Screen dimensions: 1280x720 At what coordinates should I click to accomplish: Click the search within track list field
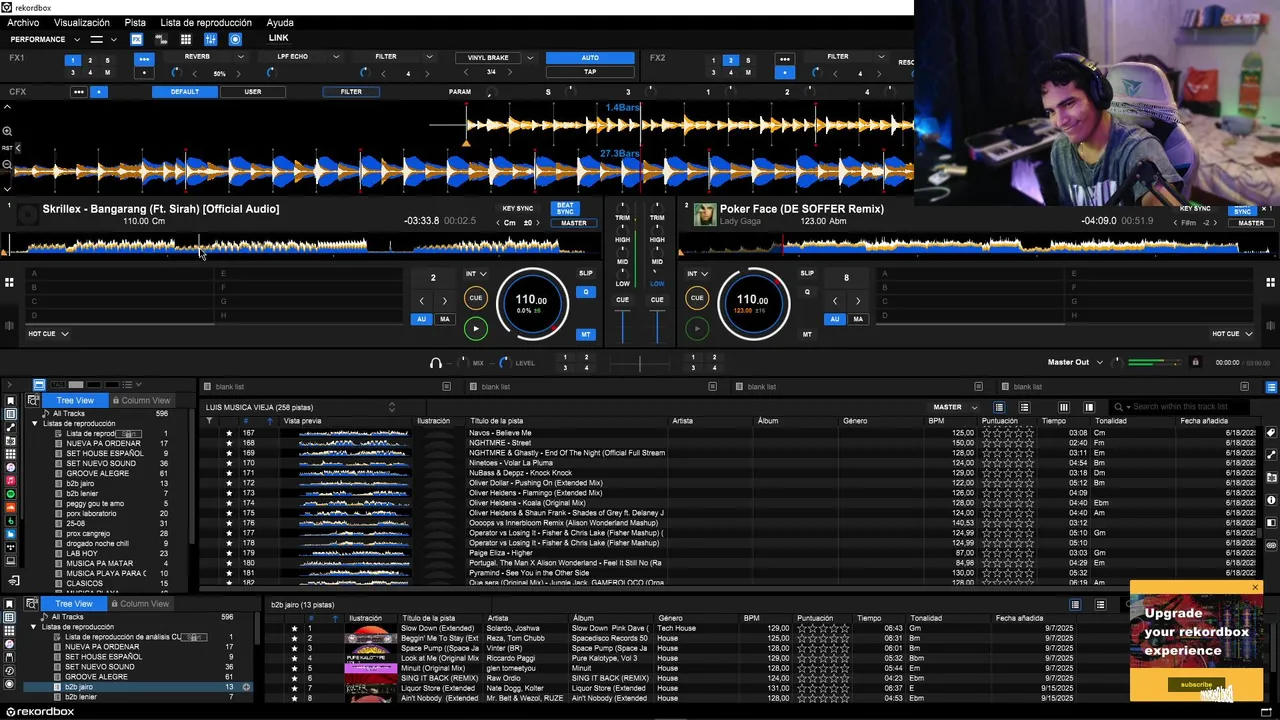point(1180,407)
